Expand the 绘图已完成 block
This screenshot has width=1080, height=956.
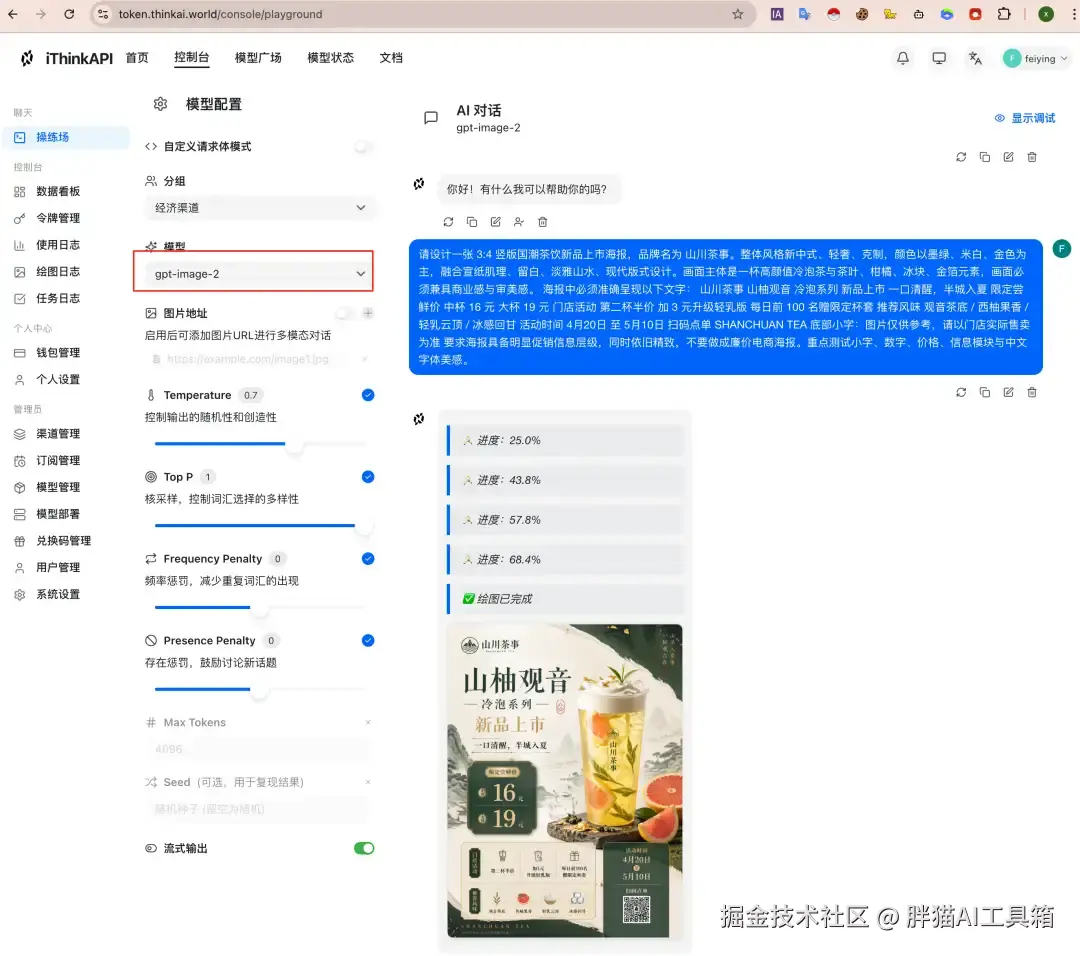coord(565,599)
